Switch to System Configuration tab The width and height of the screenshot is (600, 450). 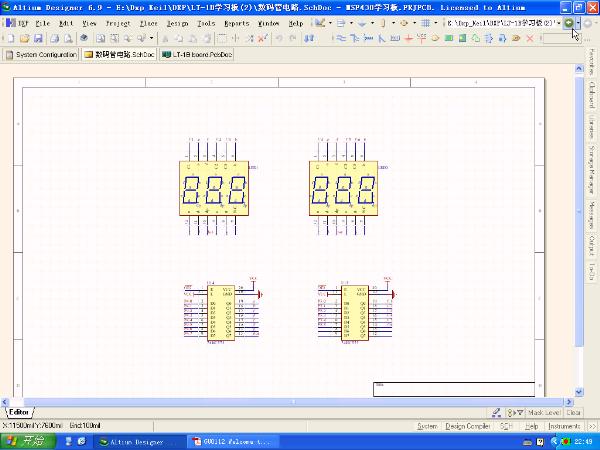tap(41, 54)
